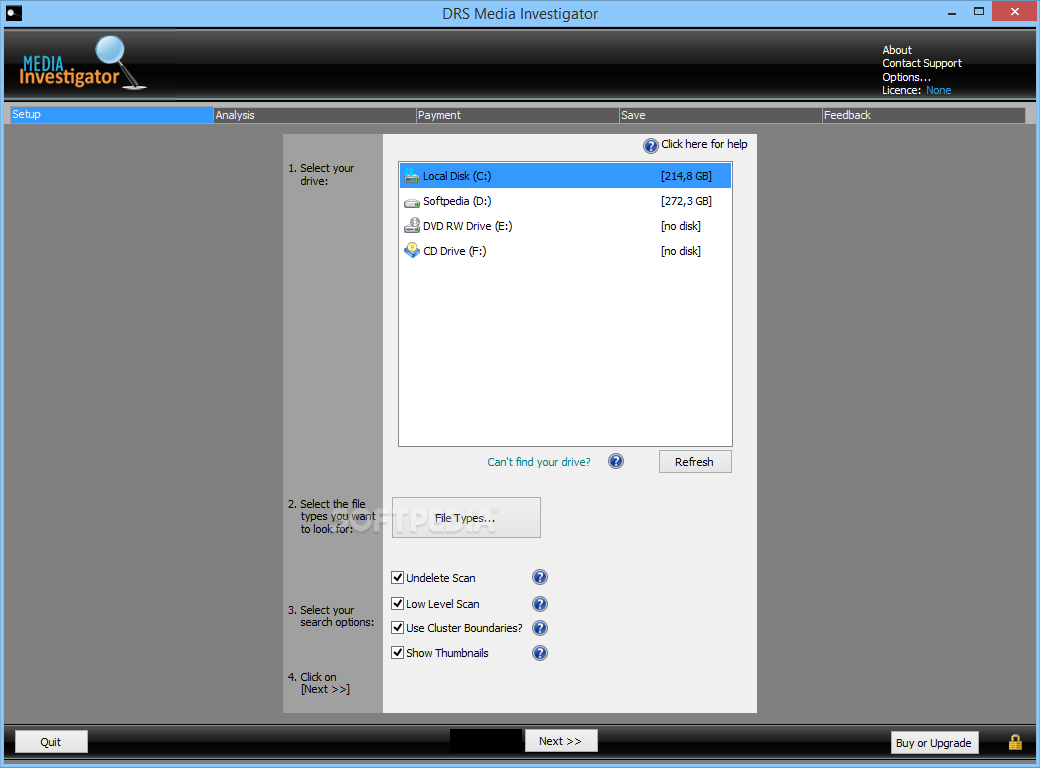Open help for Use Cluster Boundaries option
This screenshot has height=768, width=1040.
[540, 627]
